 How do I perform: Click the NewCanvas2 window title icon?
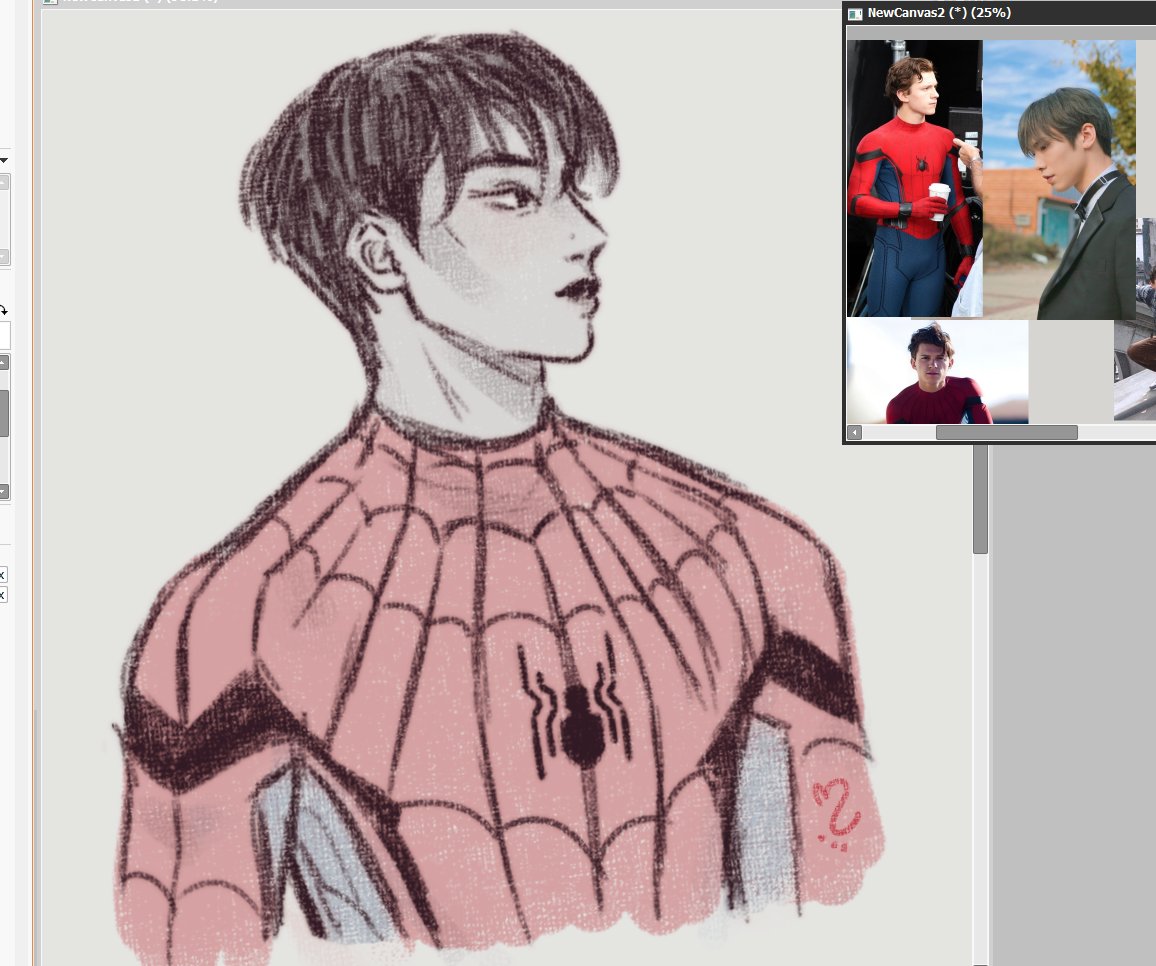click(855, 13)
